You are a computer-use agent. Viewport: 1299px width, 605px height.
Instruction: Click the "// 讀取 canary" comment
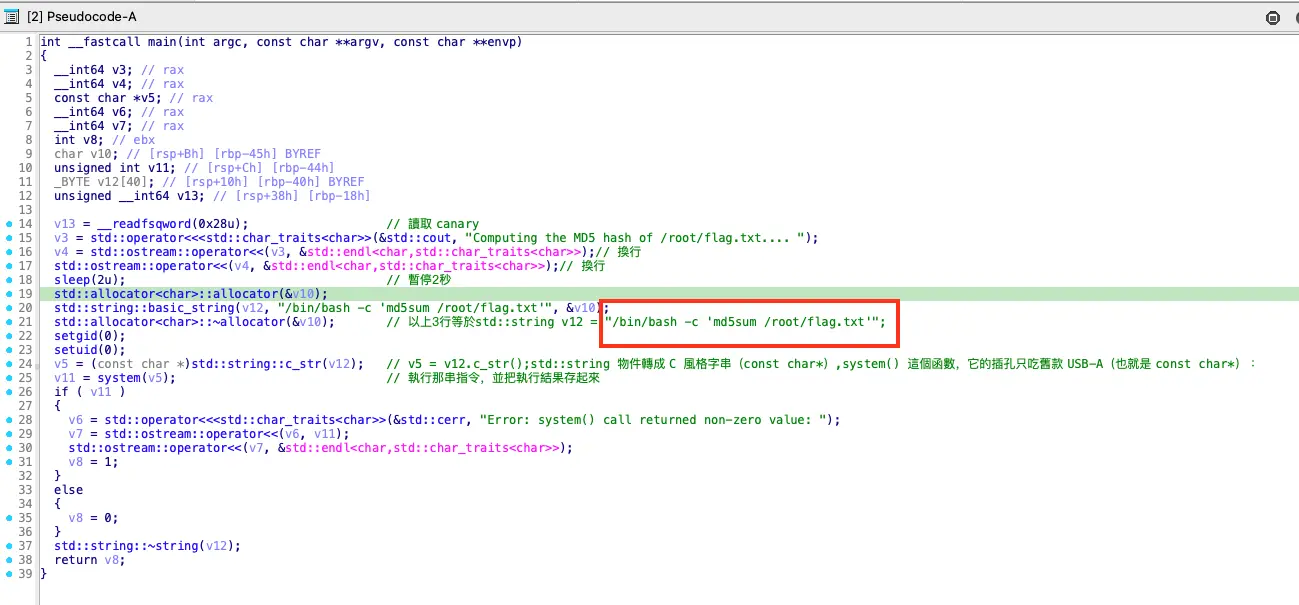point(433,224)
